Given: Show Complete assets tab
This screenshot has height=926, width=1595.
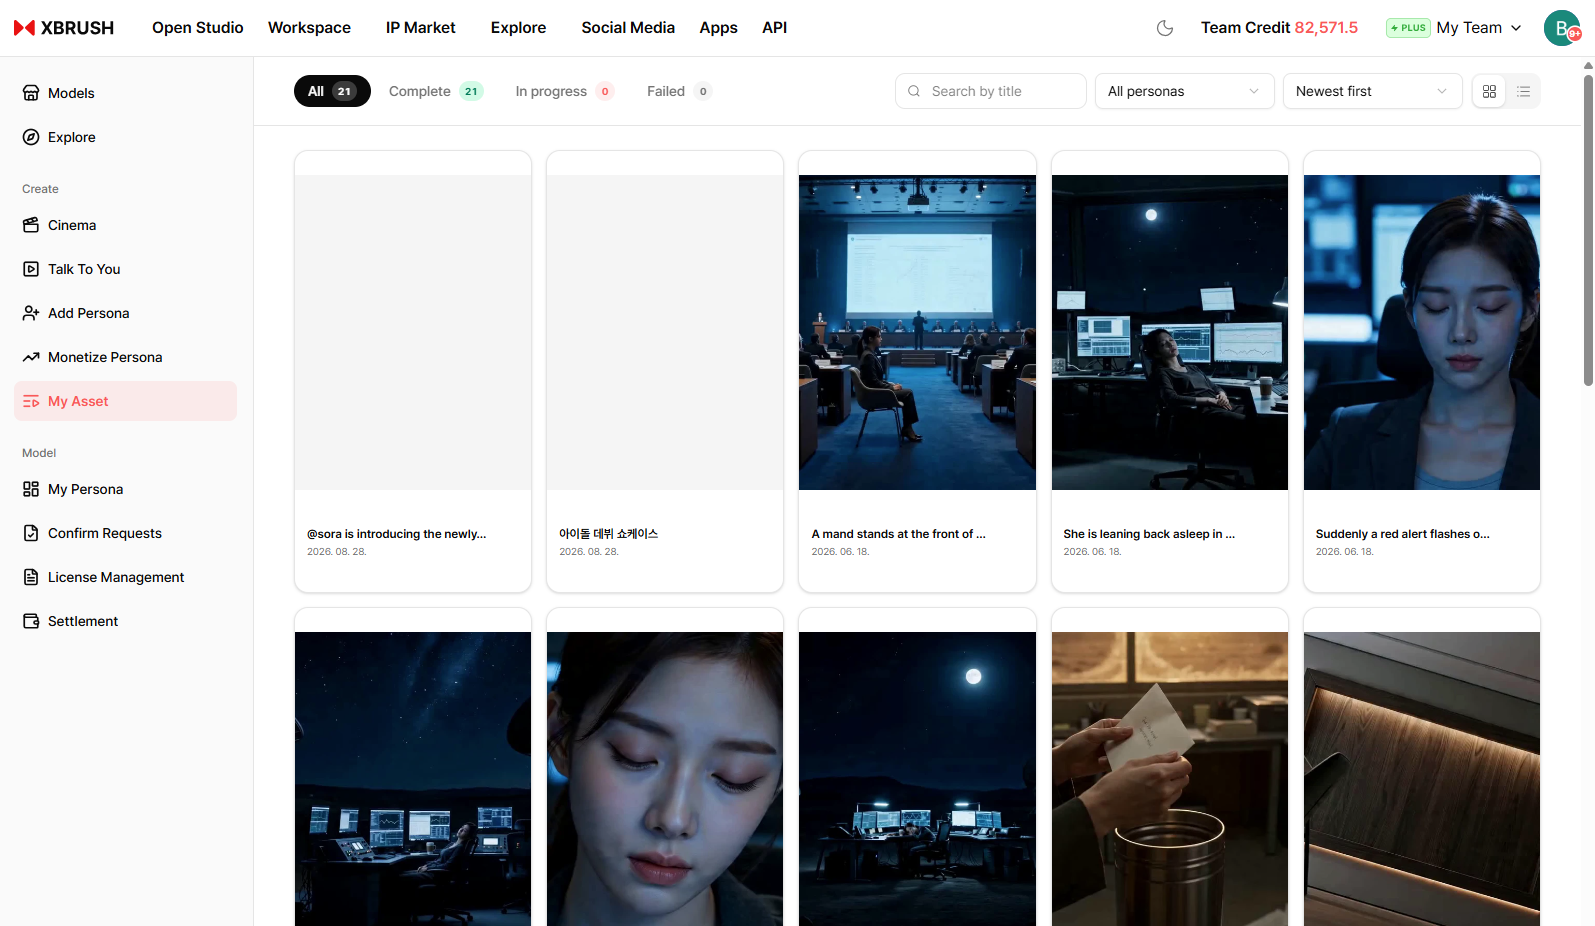Looking at the screenshot, I should 436,91.
